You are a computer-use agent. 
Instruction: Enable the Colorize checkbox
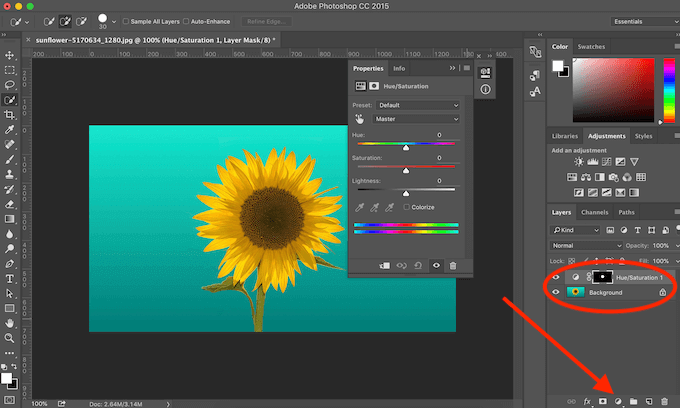(x=406, y=207)
